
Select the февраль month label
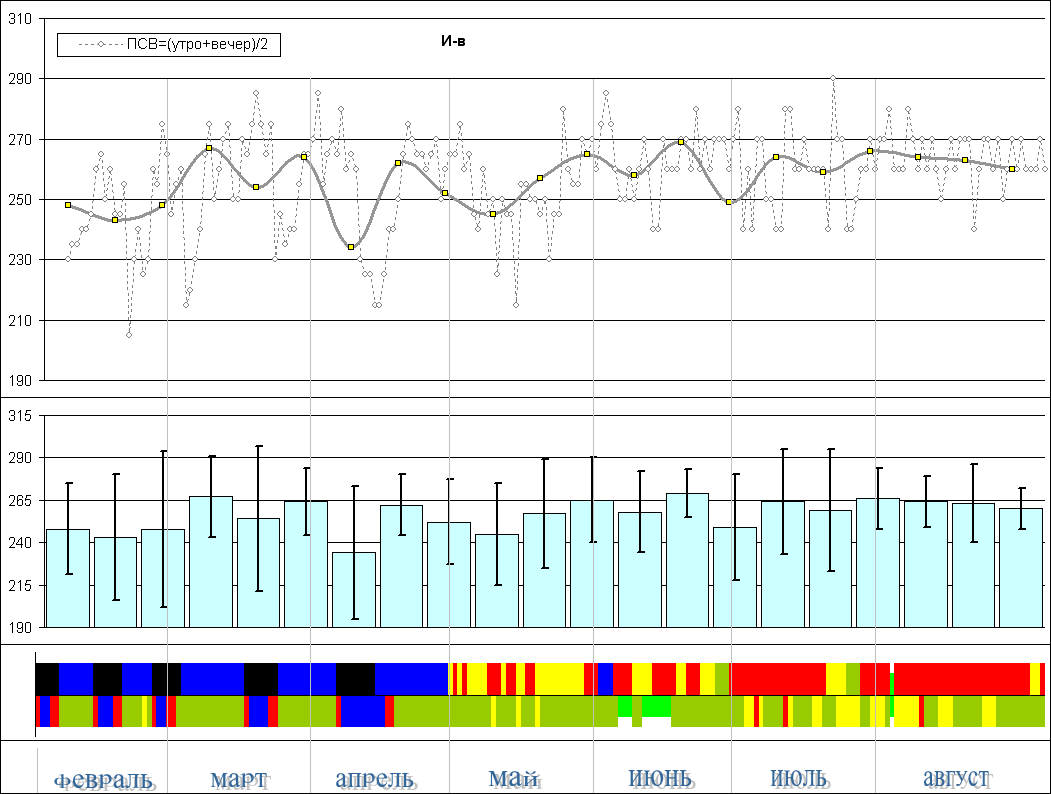click(103, 781)
